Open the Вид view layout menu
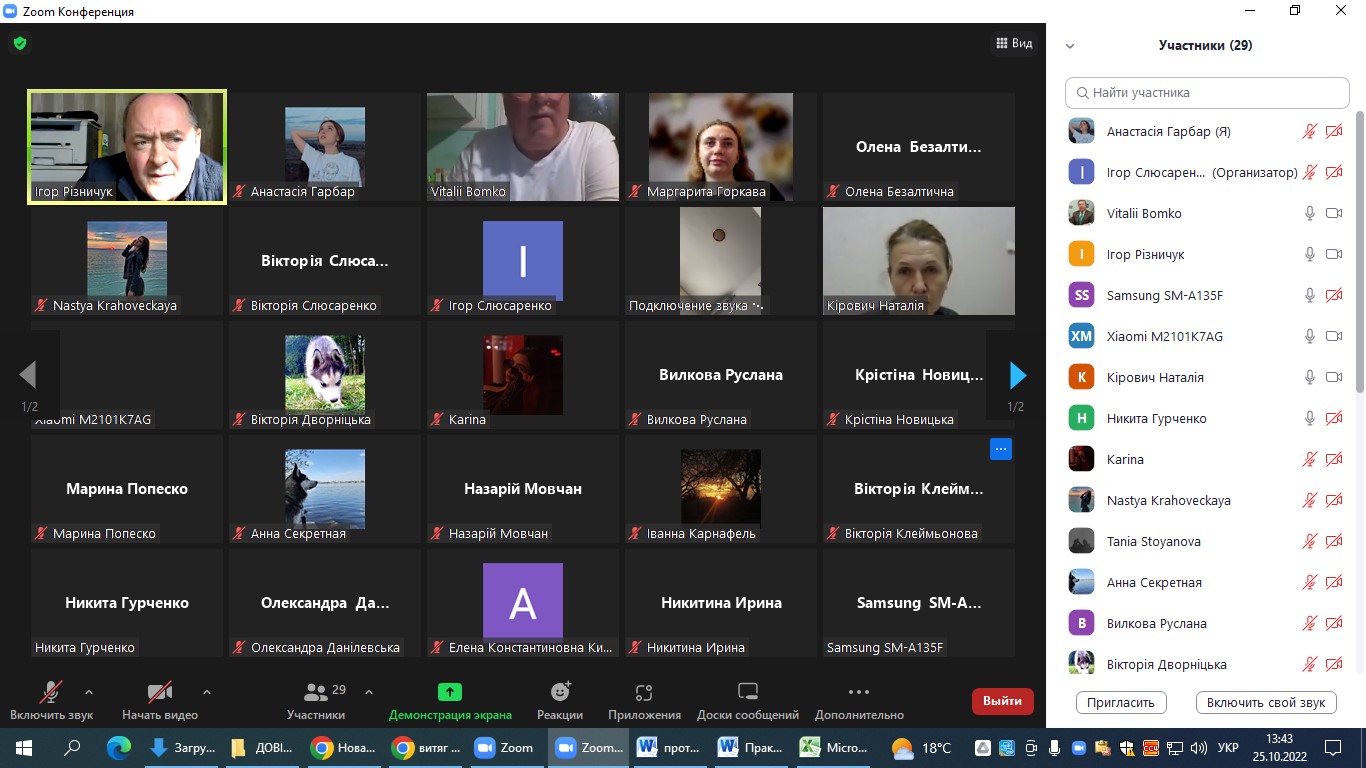1366x768 pixels. tap(1014, 43)
